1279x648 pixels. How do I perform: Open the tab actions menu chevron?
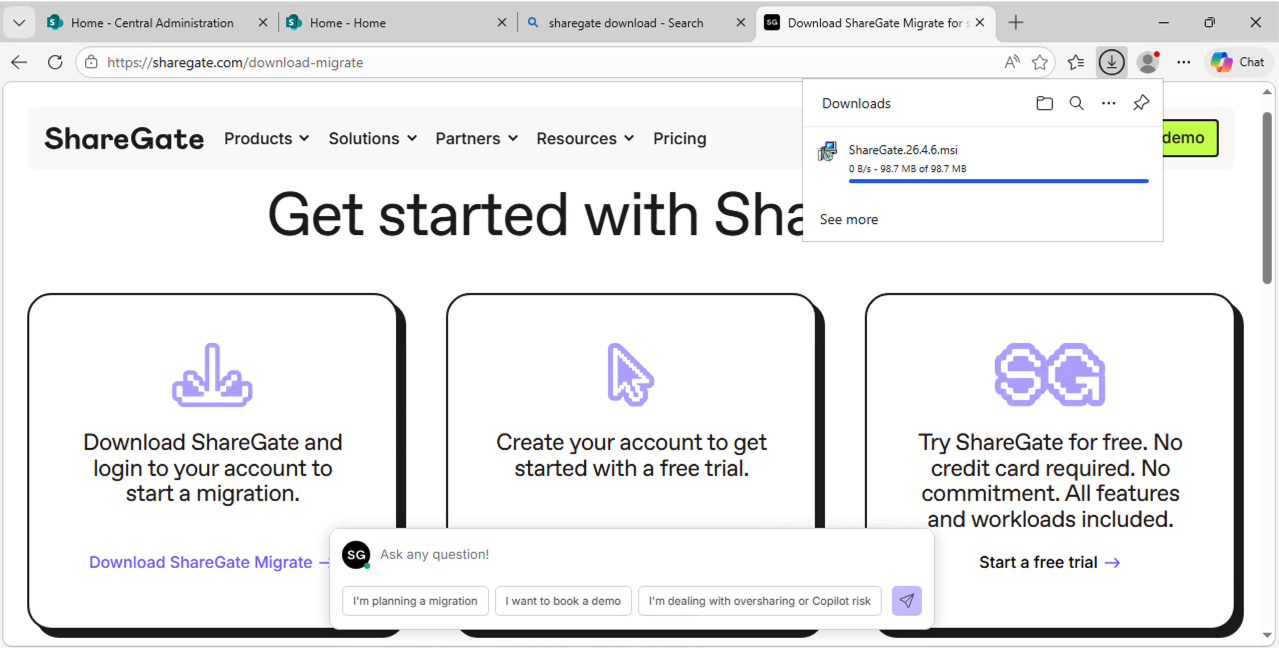click(x=19, y=23)
